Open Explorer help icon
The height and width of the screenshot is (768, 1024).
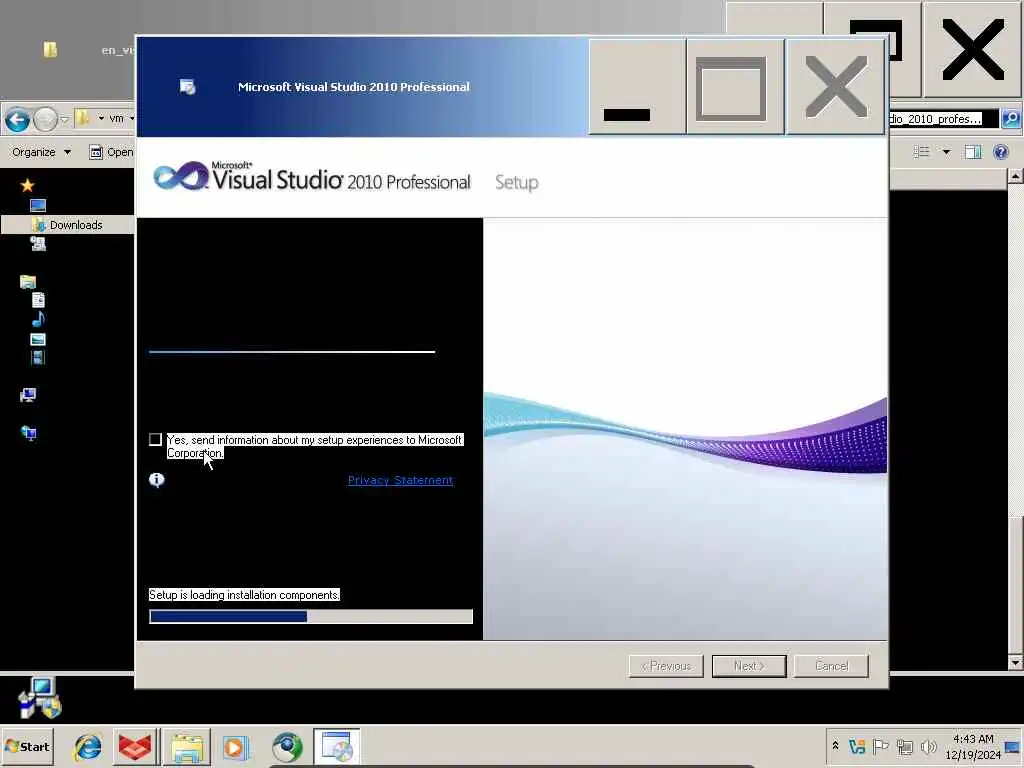pos(1000,152)
